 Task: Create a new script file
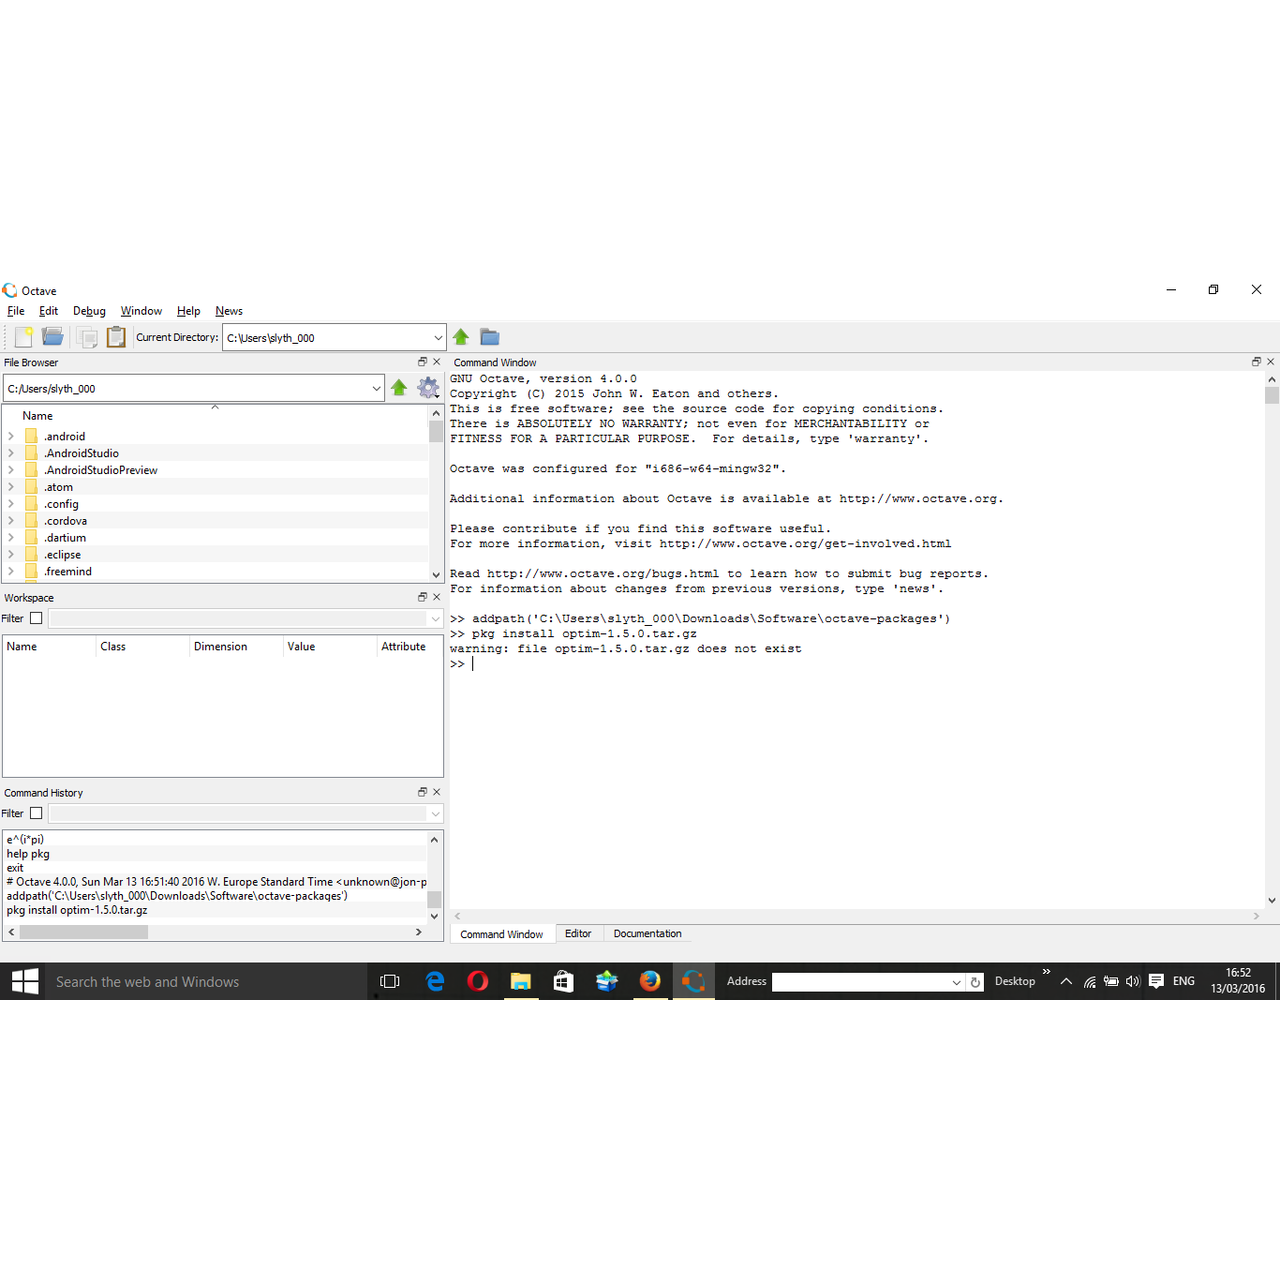pyautogui.click(x=22, y=337)
